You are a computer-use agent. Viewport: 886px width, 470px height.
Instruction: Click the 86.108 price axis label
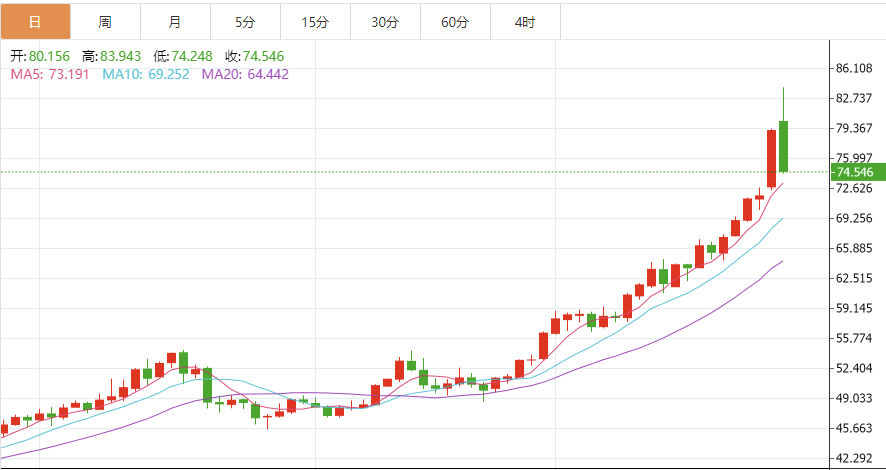coord(855,68)
